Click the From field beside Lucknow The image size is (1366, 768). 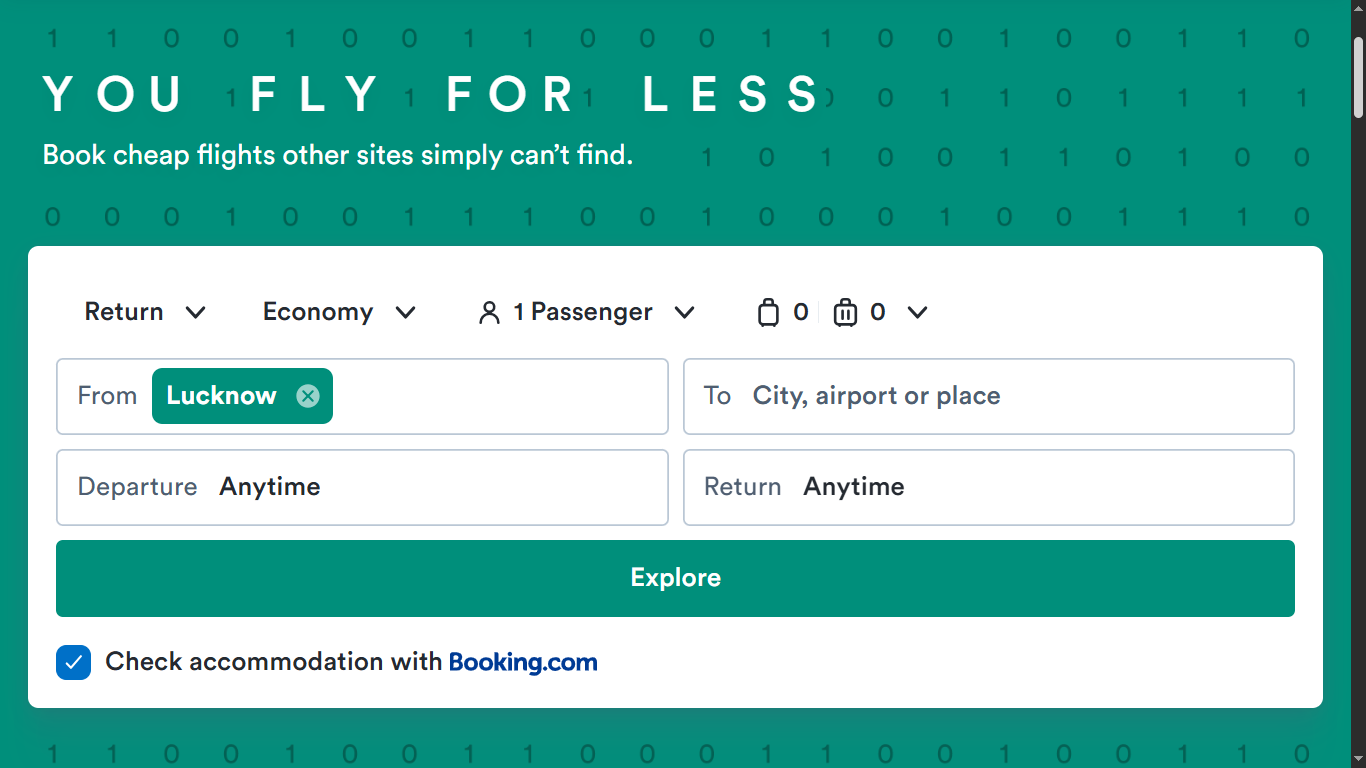(500, 396)
